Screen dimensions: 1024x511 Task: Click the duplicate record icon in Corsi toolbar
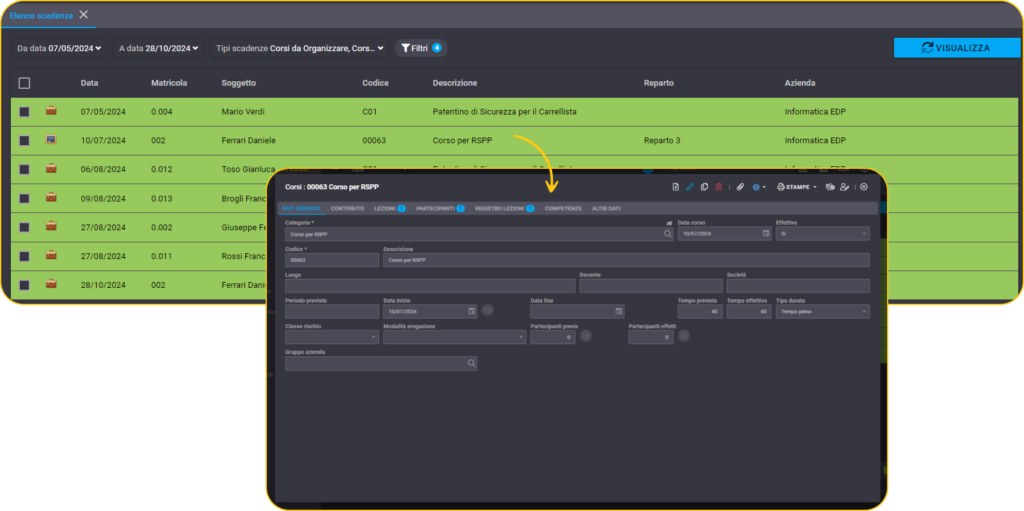point(704,187)
